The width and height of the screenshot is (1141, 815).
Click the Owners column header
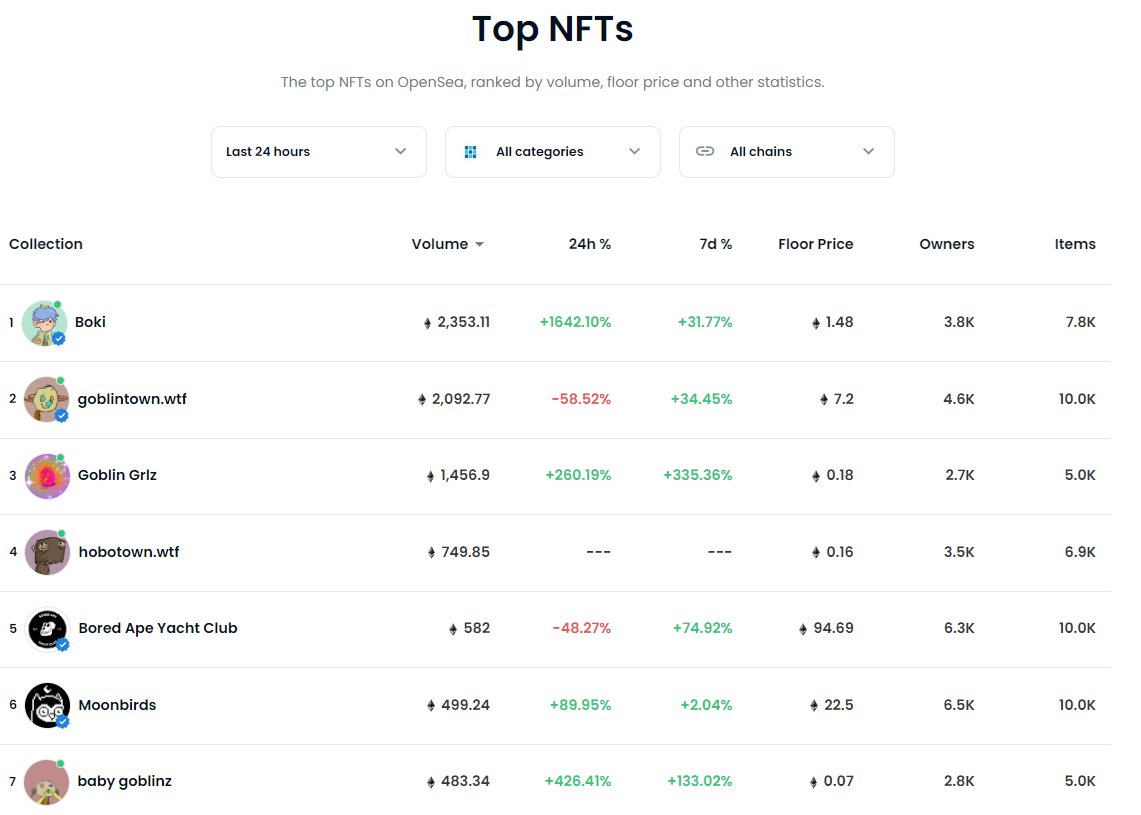point(947,244)
